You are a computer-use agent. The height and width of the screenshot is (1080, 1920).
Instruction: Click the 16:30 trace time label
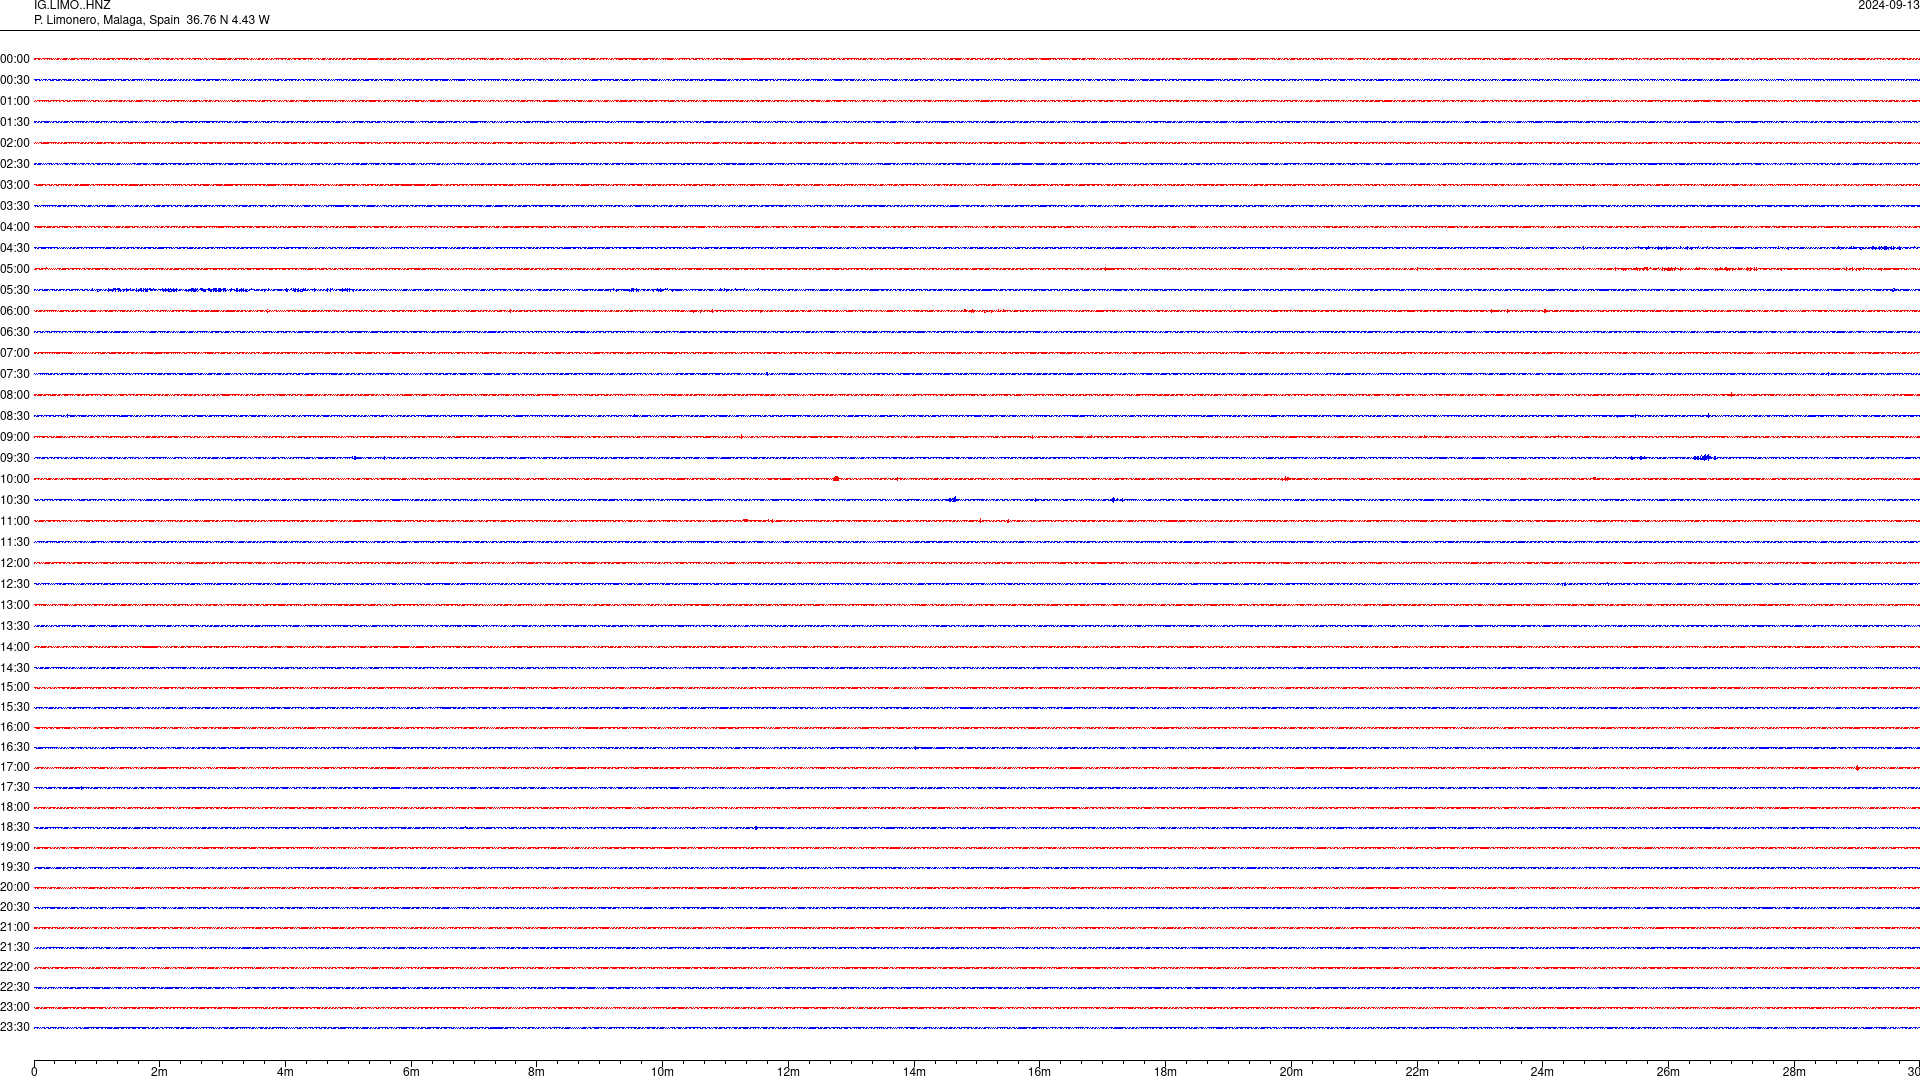[15, 747]
